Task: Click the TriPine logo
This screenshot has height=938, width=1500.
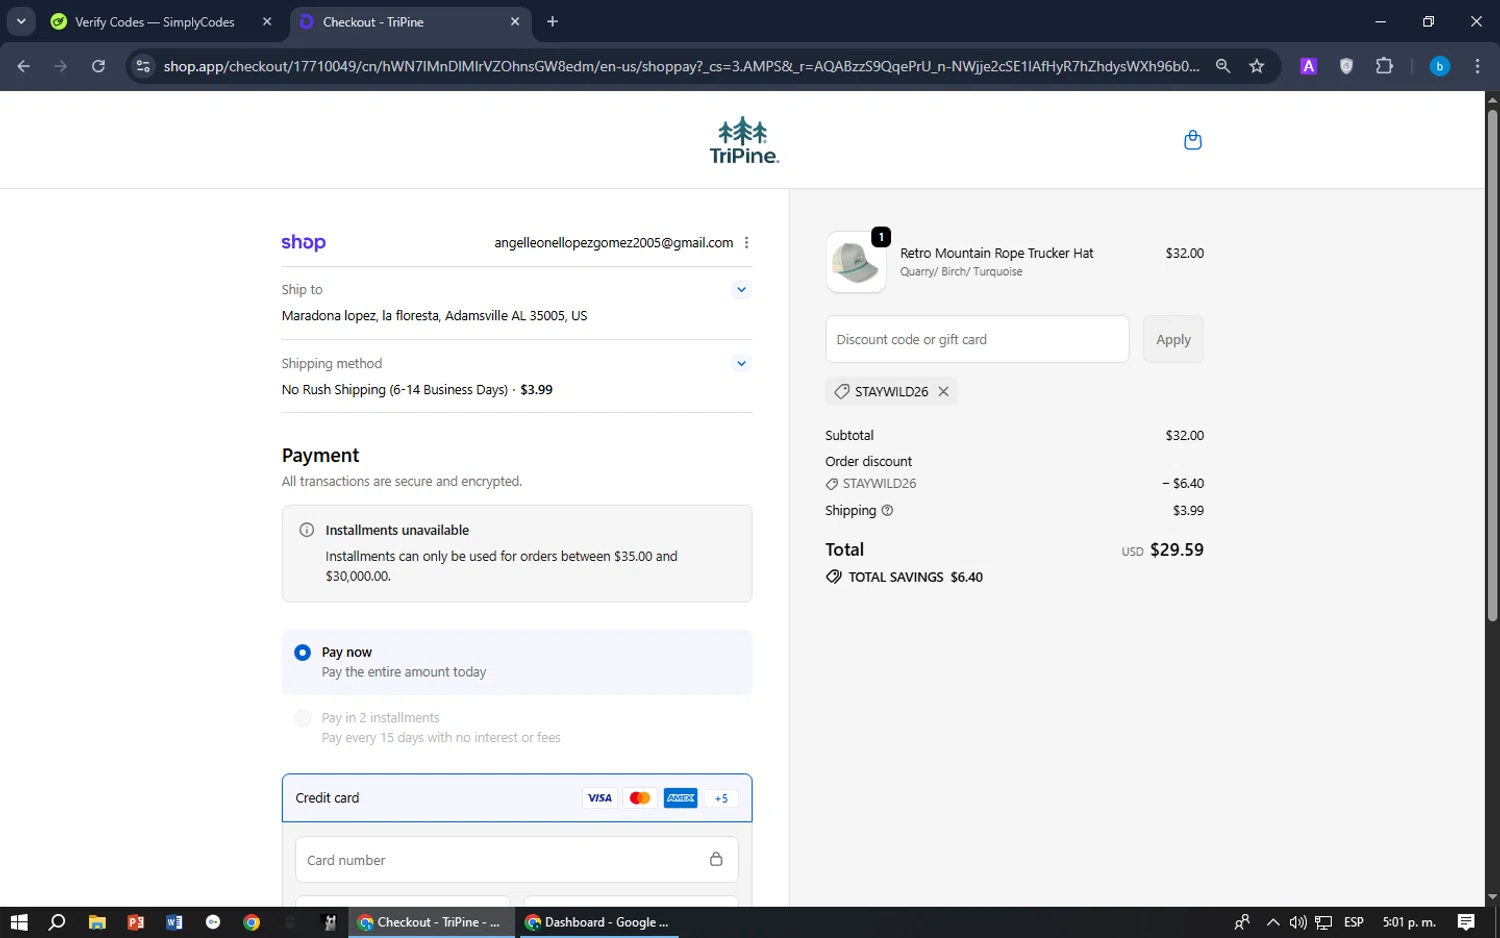Action: (744, 140)
